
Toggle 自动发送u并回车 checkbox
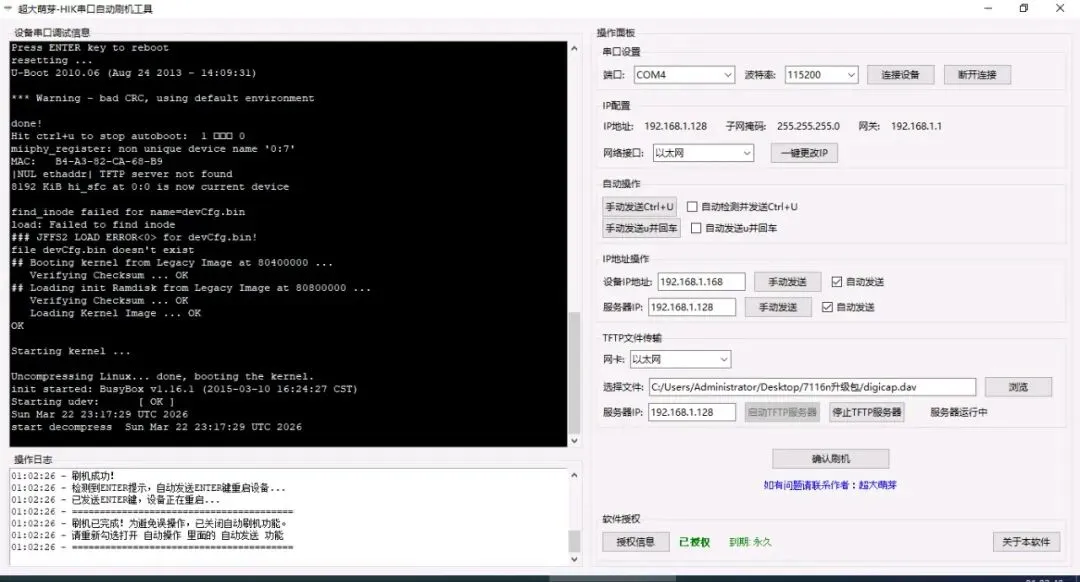click(x=696, y=228)
